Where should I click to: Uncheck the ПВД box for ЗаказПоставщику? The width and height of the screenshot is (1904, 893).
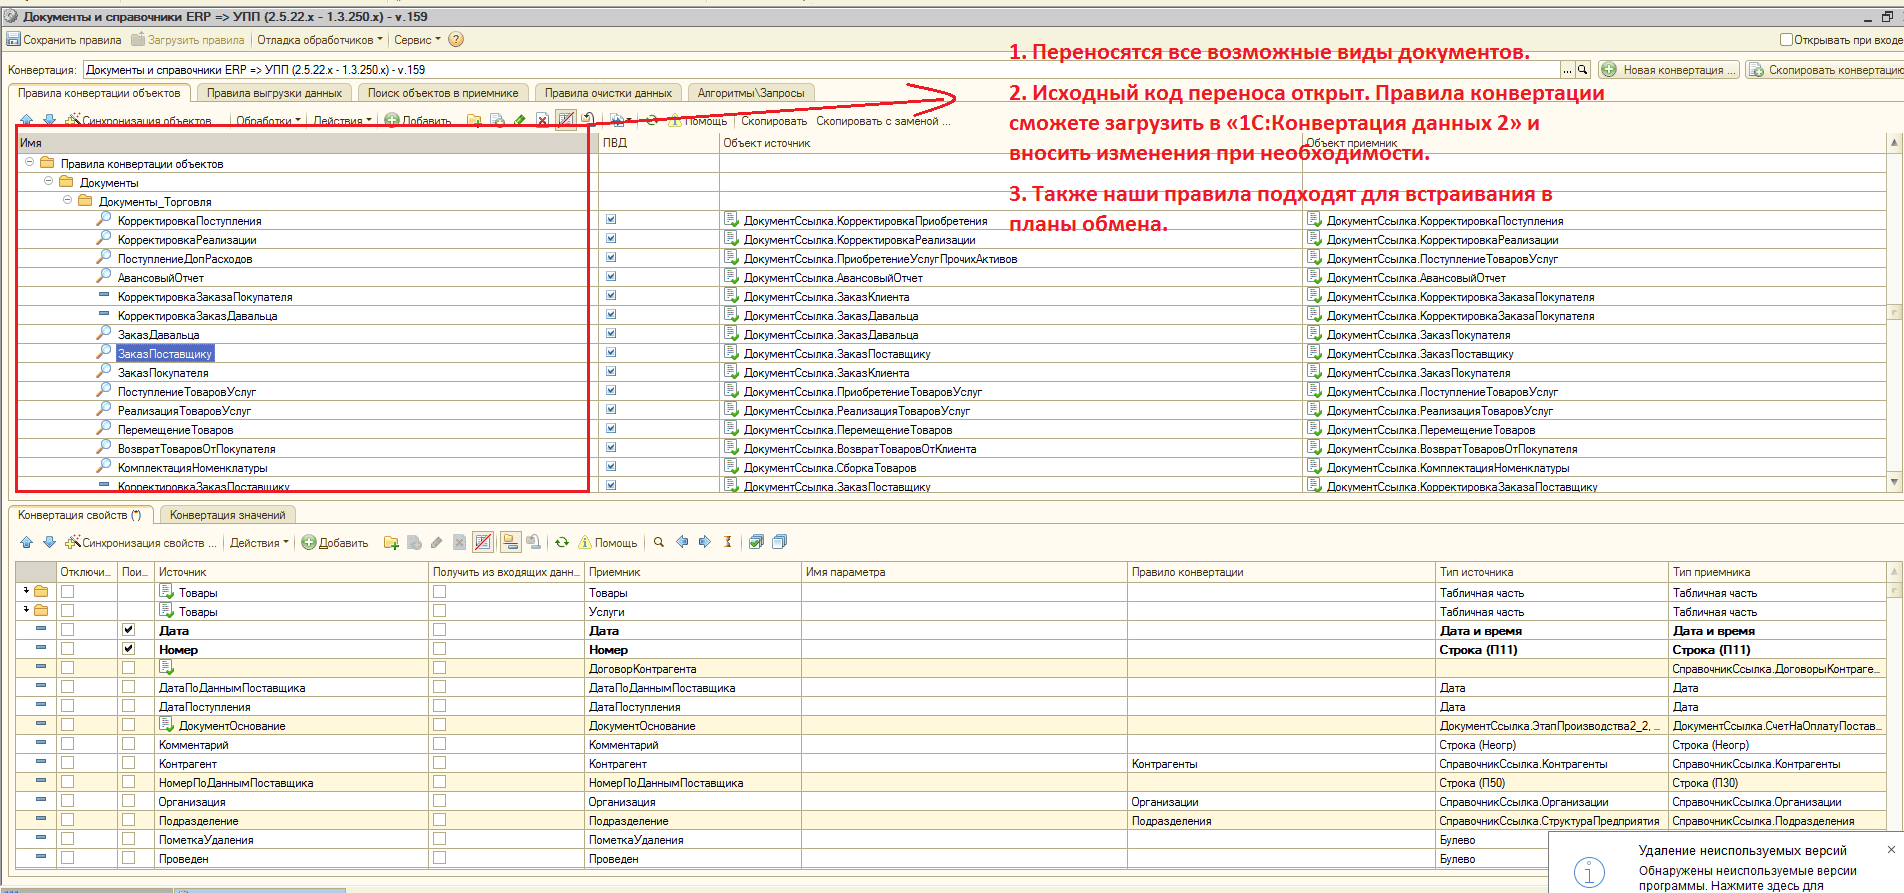(611, 353)
